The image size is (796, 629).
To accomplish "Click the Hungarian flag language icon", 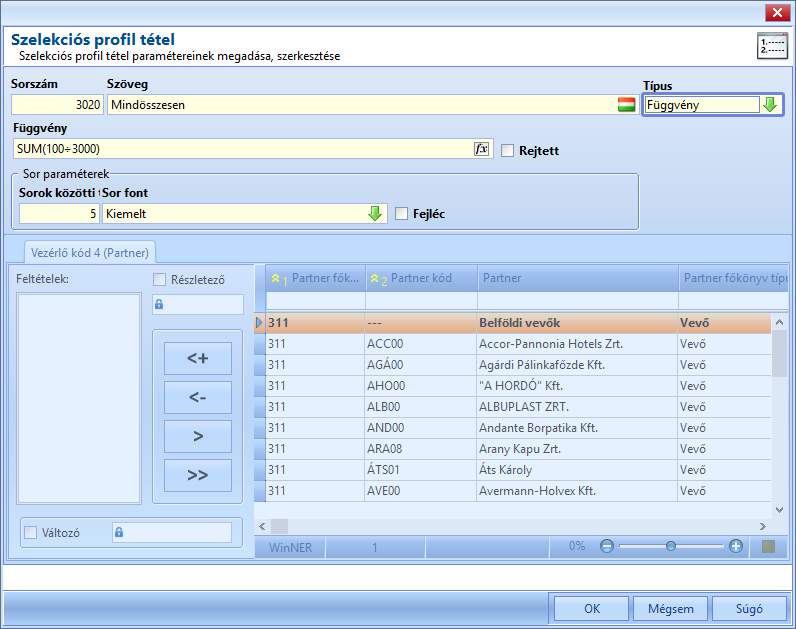I will coord(626,105).
